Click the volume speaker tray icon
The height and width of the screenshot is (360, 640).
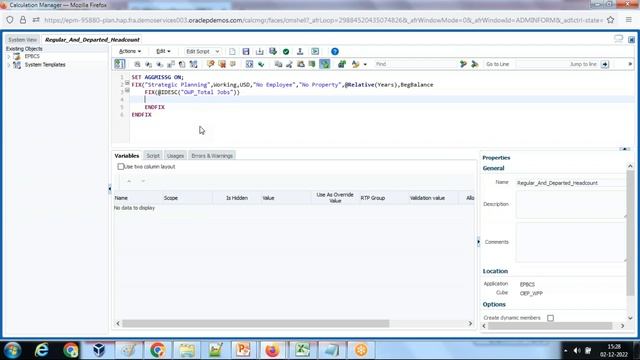click(x=576, y=351)
